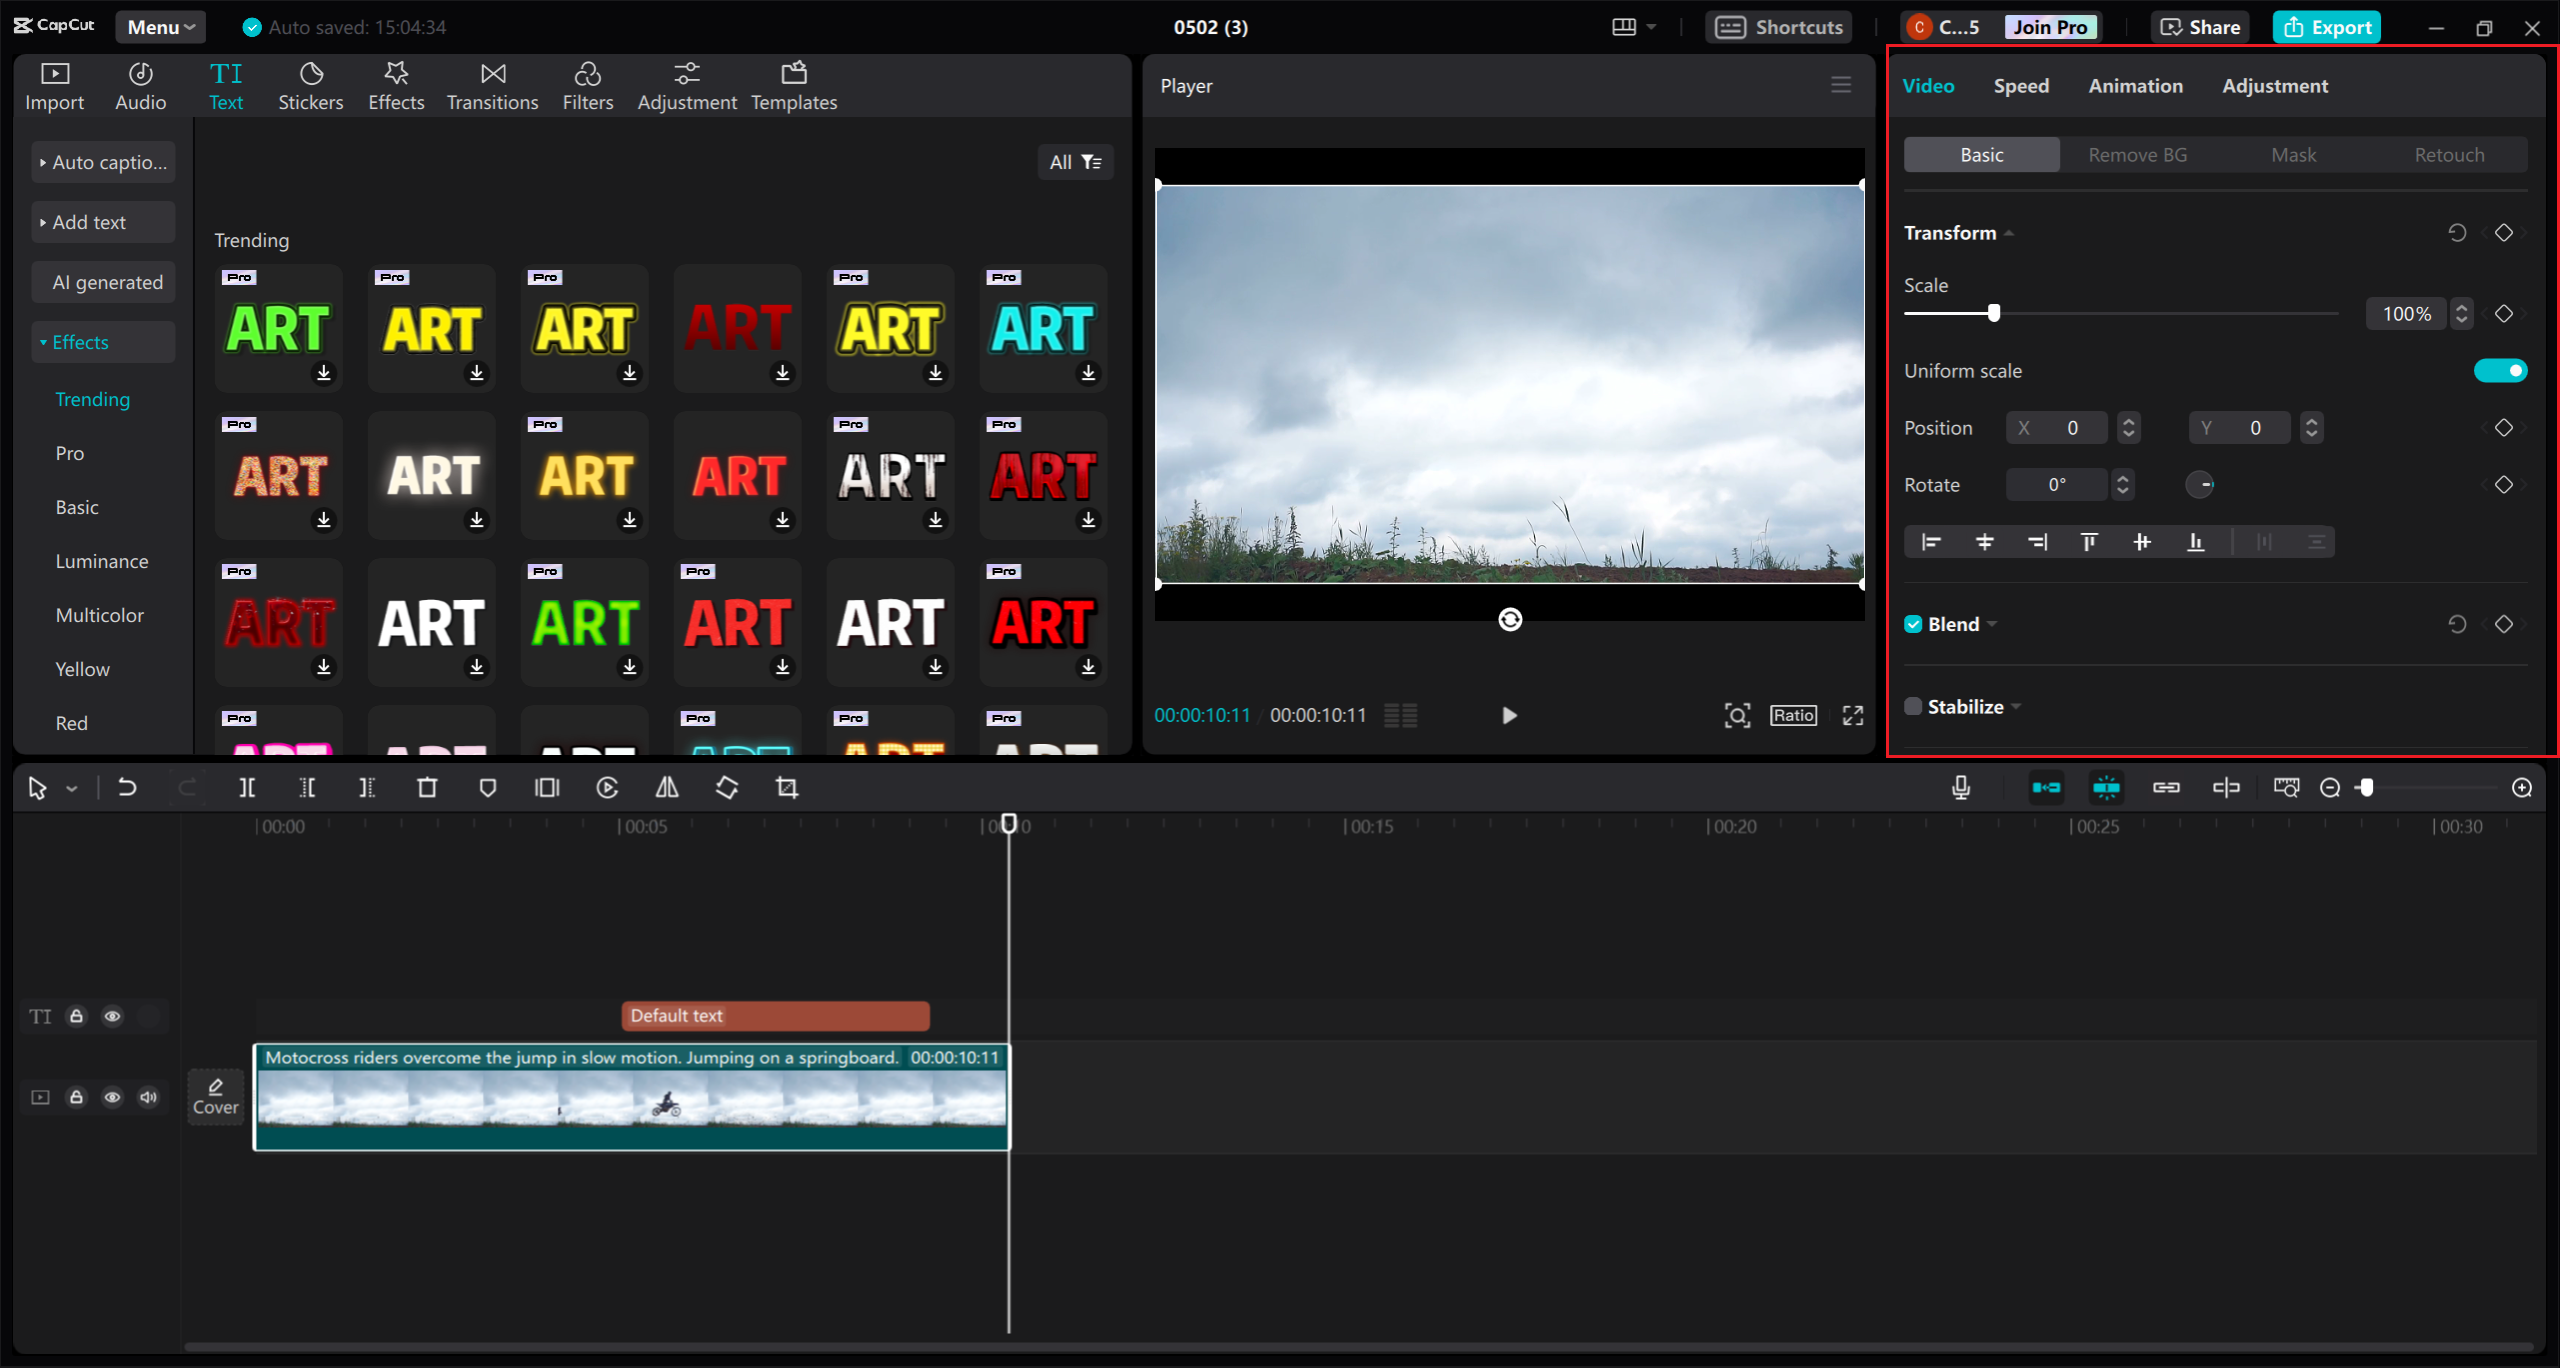Select the Default text clip in the timeline
The width and height of the screenshot is (2560, 1368).
tap(775, 1015)
